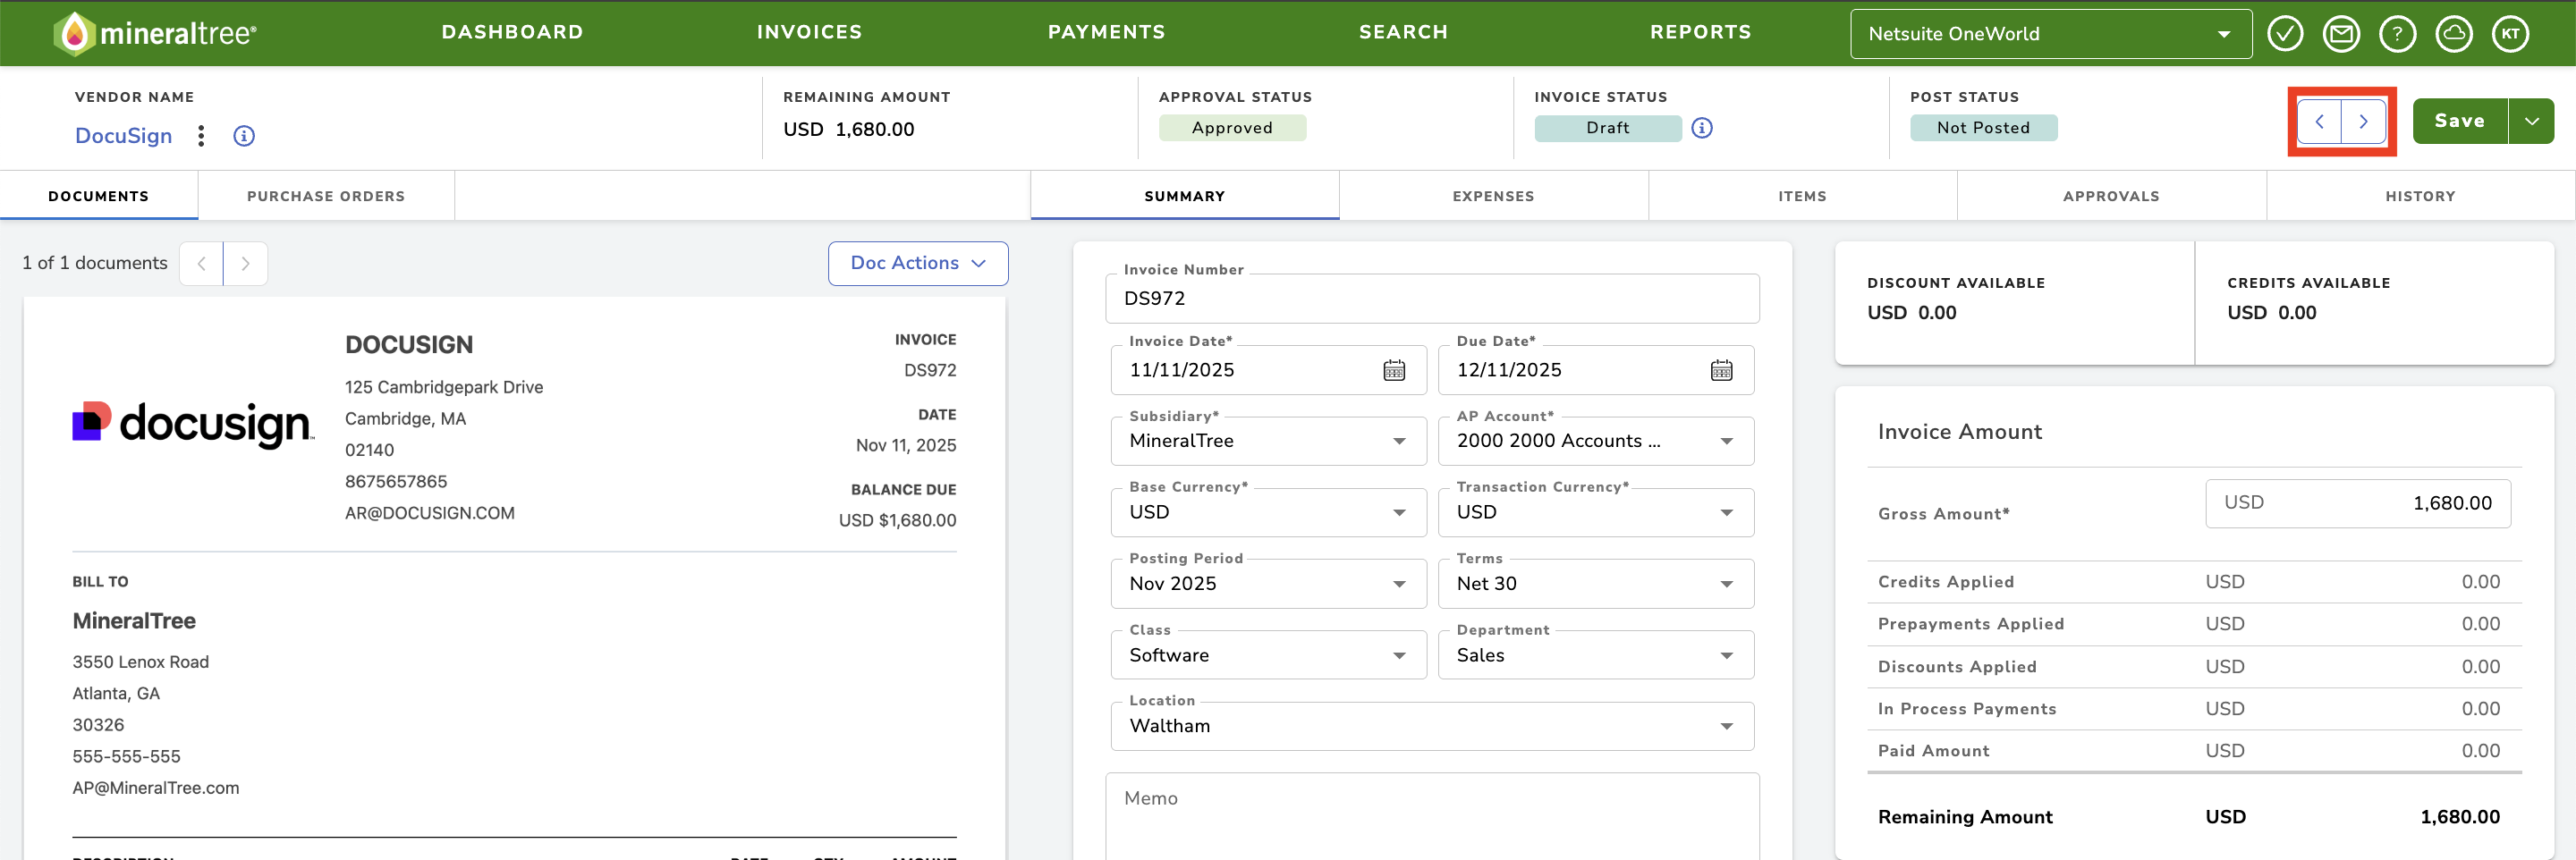
Task: Open the Invoice Date calendar picker
Action: 1394,371
